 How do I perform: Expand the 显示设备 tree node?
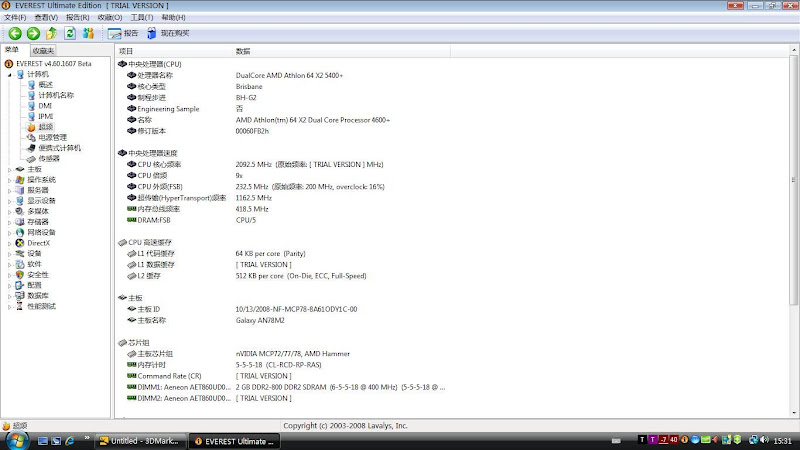(9, 201)
